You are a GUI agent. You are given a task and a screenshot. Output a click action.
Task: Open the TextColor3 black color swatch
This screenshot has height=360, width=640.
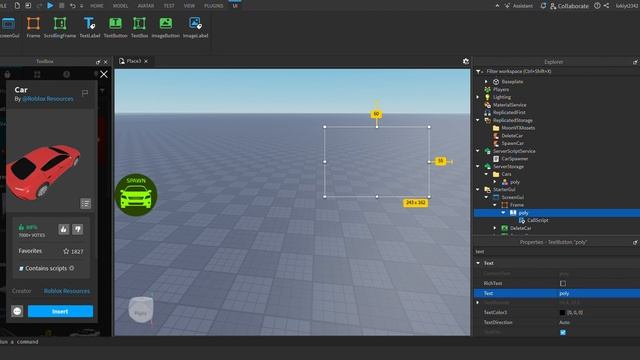[x=562, y=312]
